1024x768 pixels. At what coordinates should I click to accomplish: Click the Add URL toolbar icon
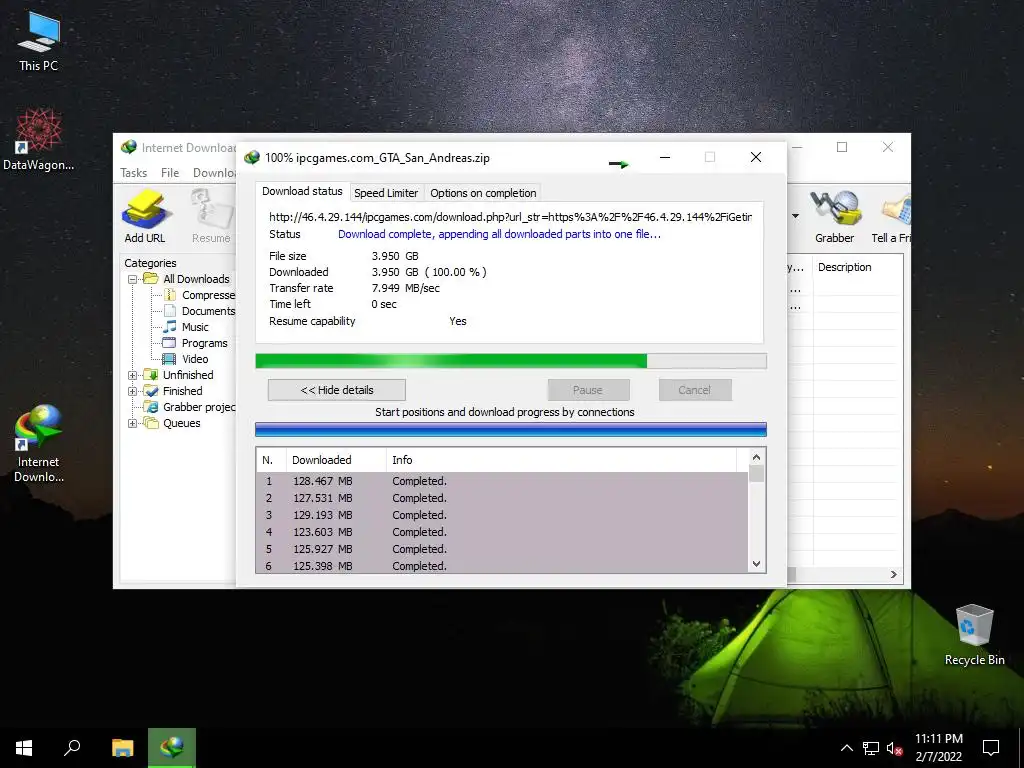click(145, 216)
